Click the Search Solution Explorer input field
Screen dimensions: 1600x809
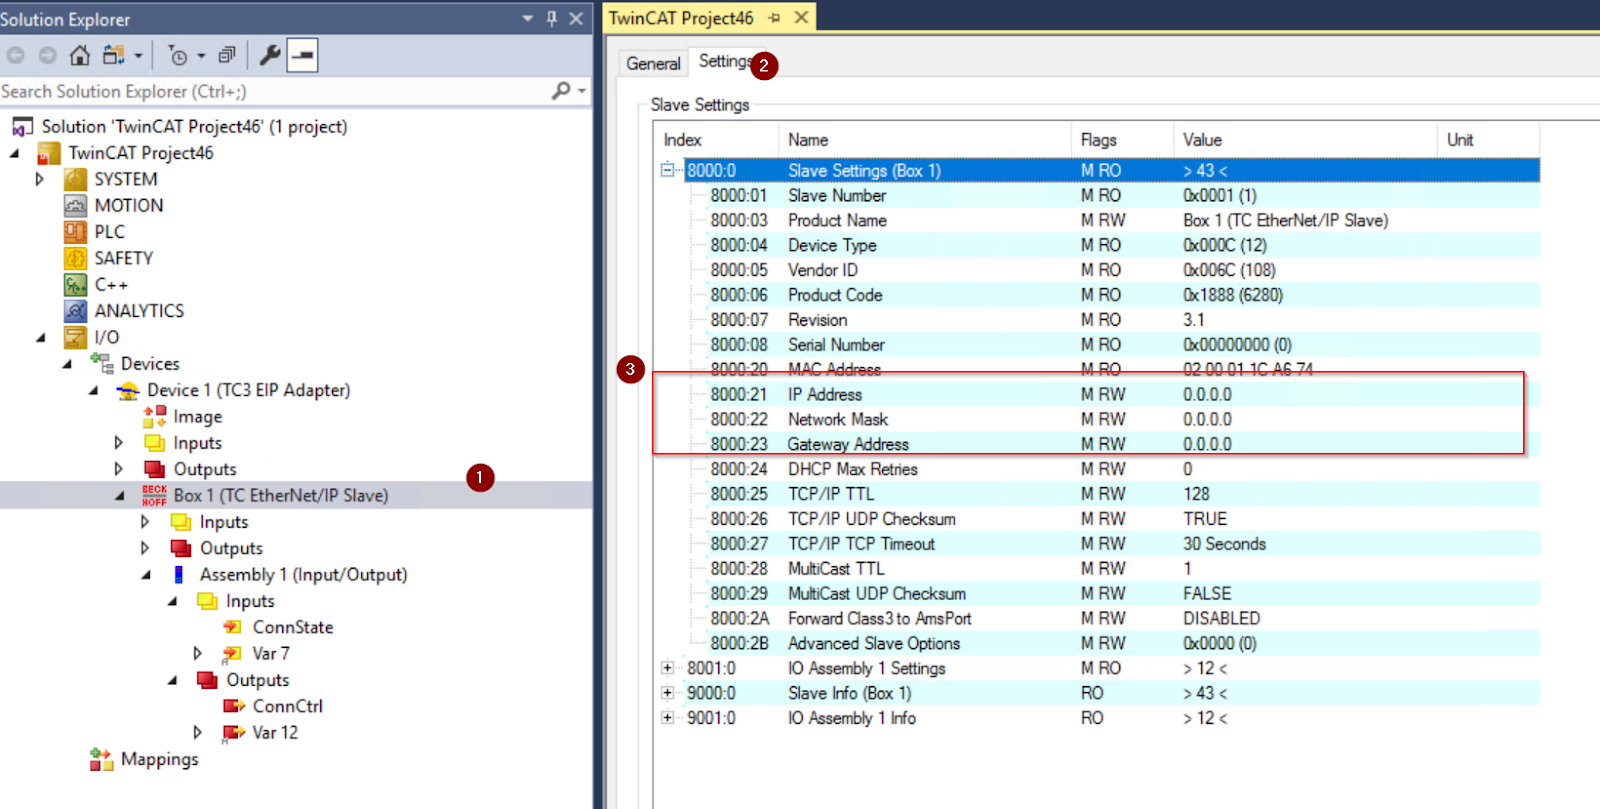point(274,91)
